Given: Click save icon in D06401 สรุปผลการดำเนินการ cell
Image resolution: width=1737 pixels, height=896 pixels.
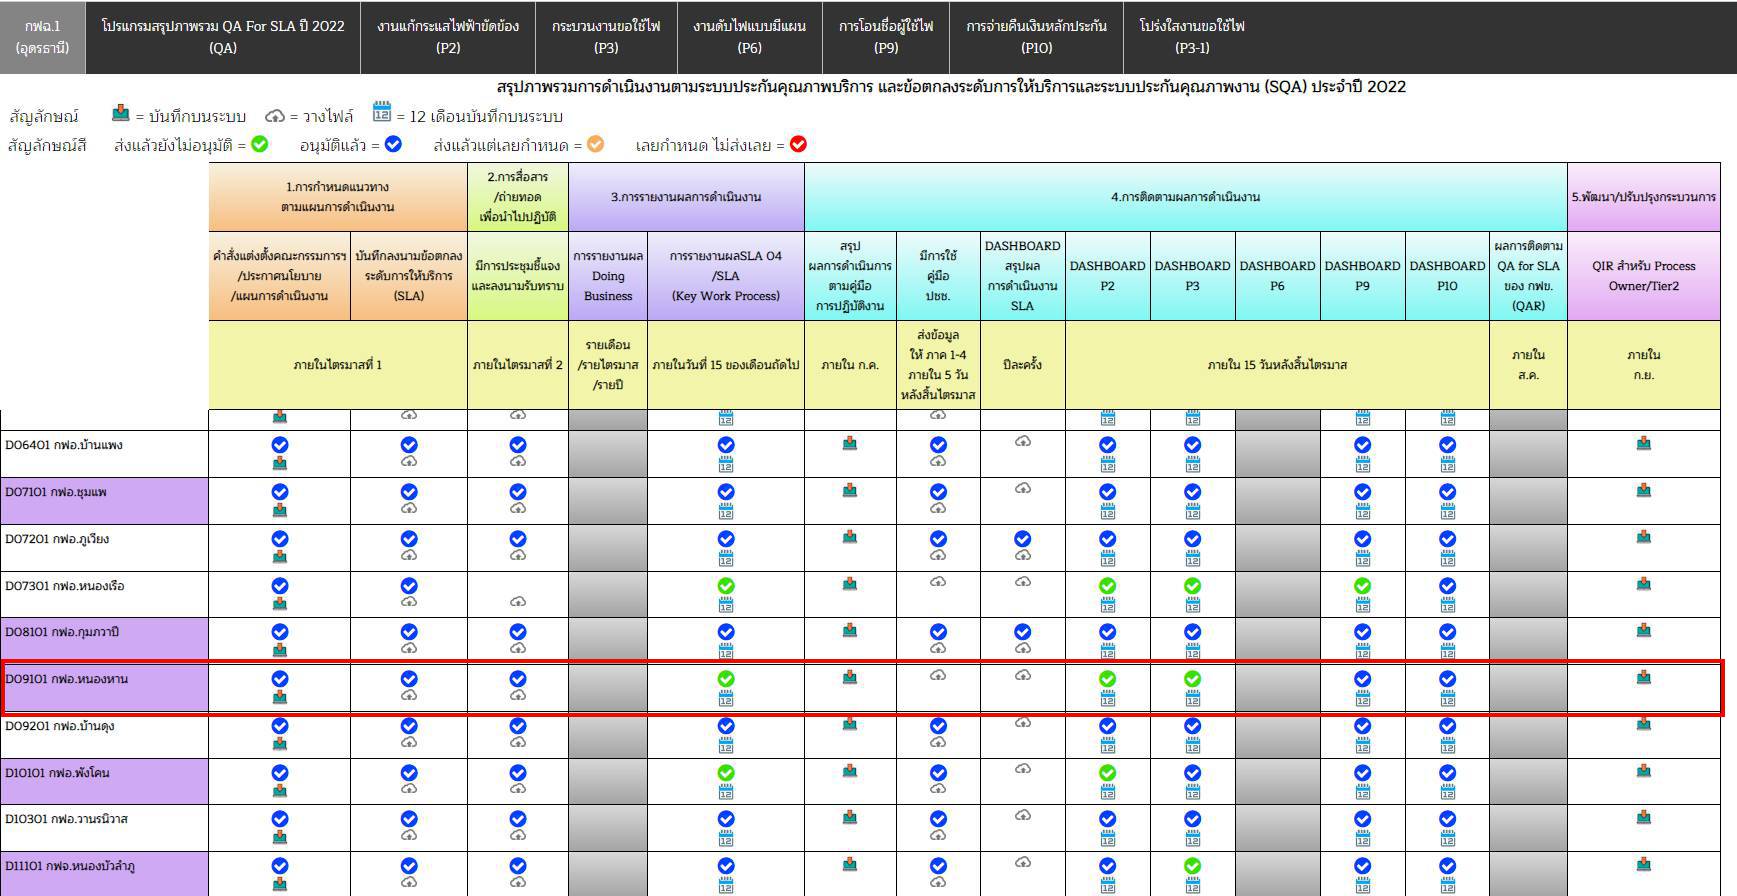Looking at the screenshot, I should pyautogui.click(x=849, y=443).
